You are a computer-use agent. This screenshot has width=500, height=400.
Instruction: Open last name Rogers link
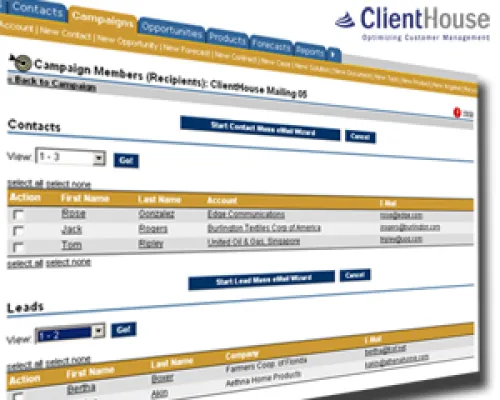click(x=153, y=229)
